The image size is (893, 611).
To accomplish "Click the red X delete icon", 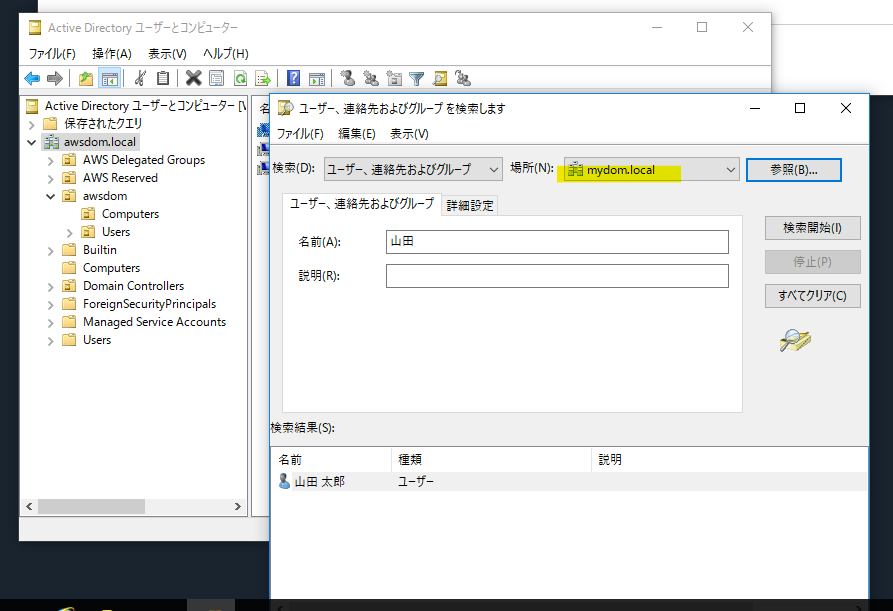I will [193, 78].
